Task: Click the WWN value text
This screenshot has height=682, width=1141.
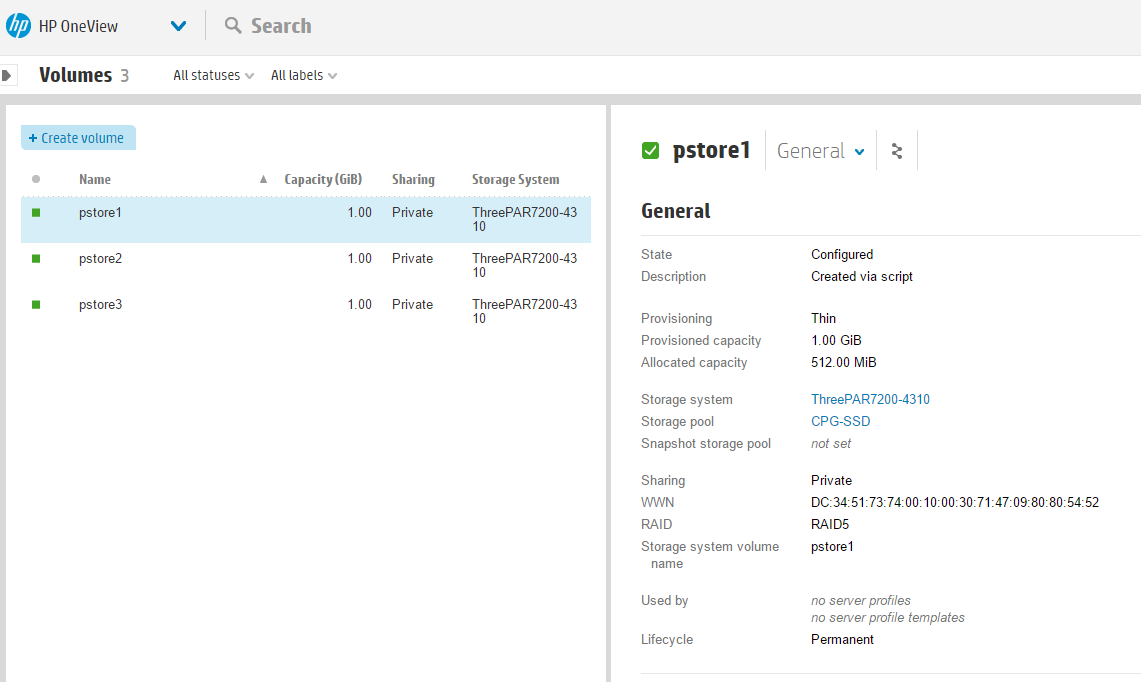Action: (955, 502)
